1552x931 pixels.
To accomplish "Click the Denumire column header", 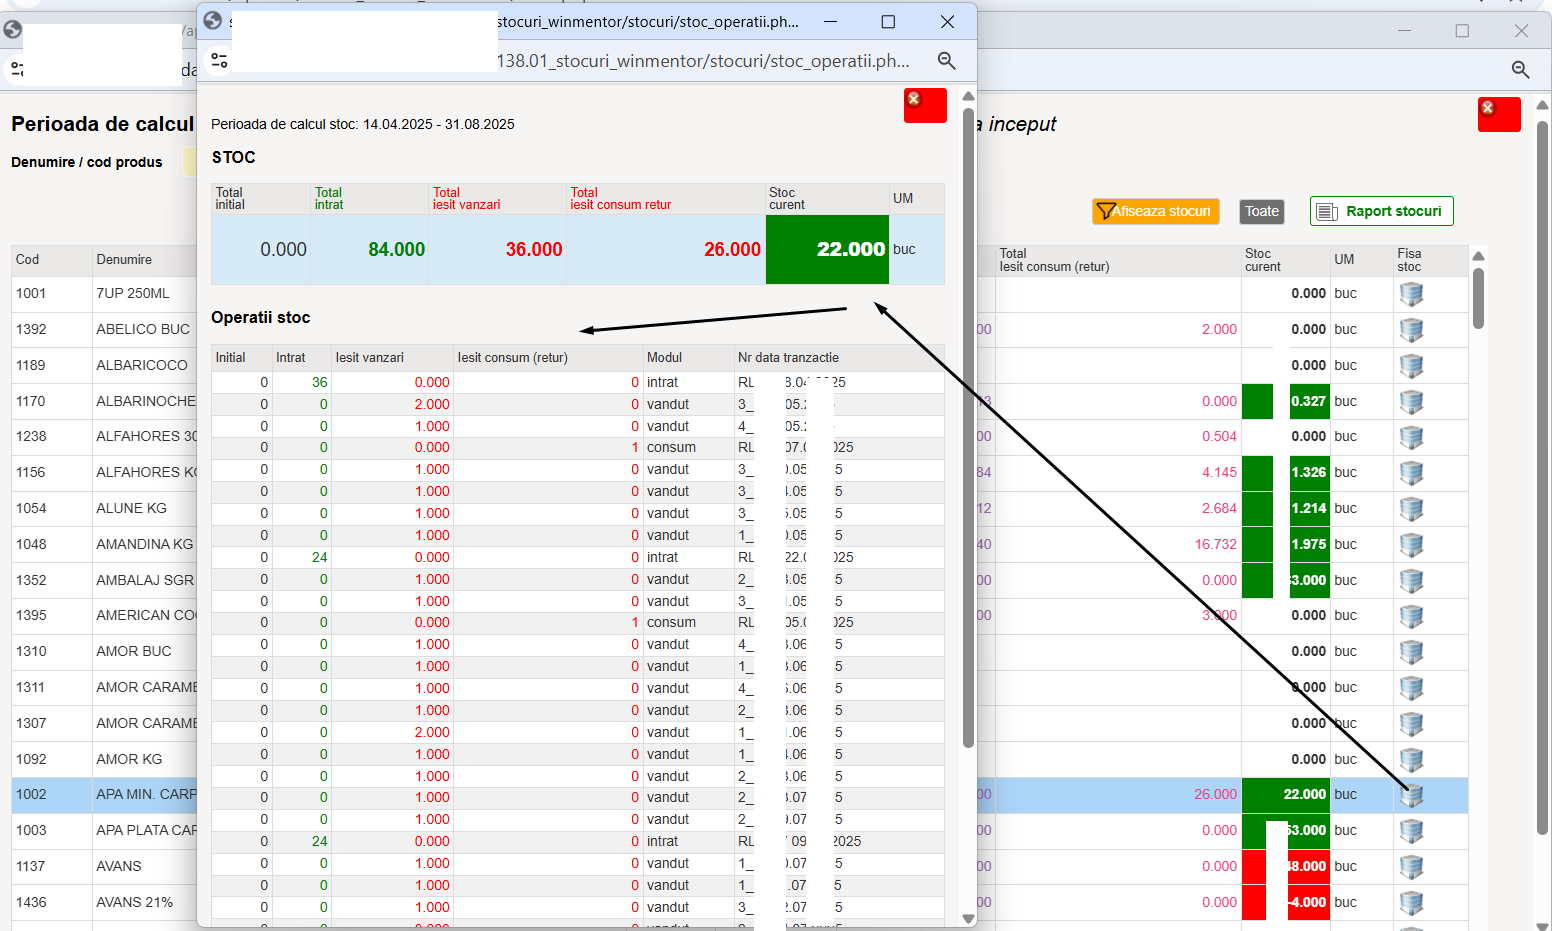I will (124, 260).
